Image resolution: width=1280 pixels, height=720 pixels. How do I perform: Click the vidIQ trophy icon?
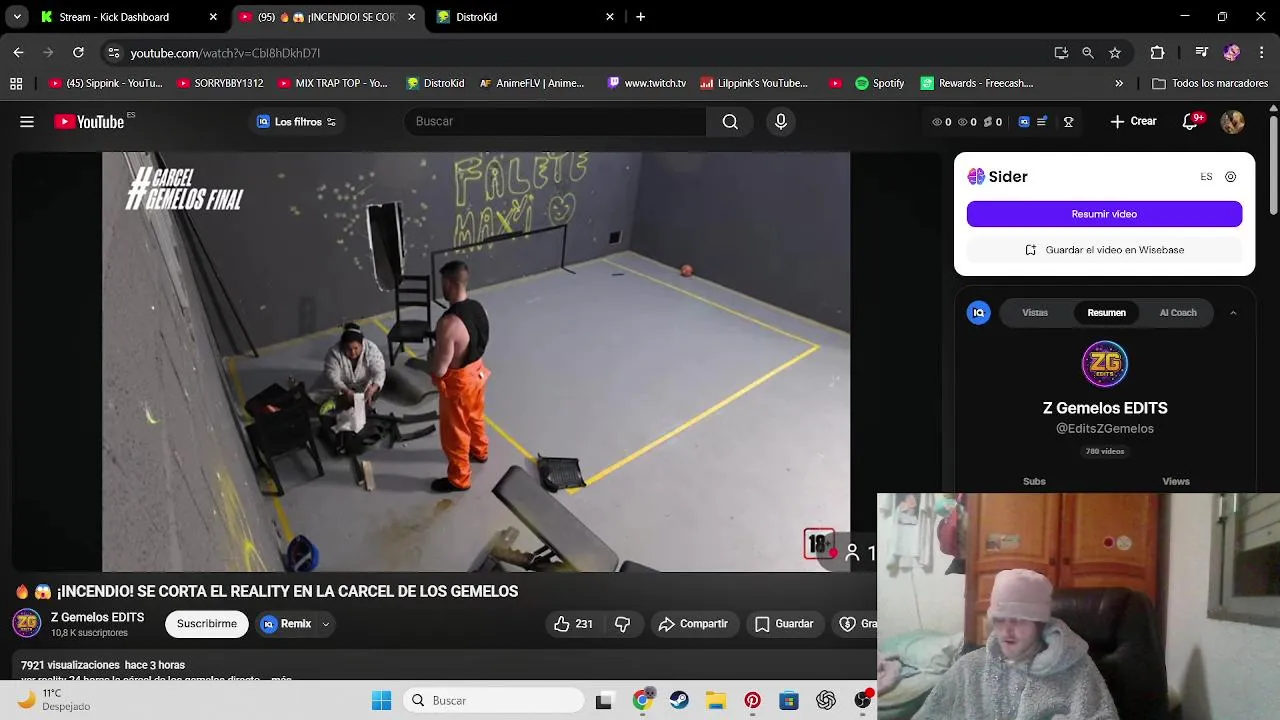point(1068,122)
